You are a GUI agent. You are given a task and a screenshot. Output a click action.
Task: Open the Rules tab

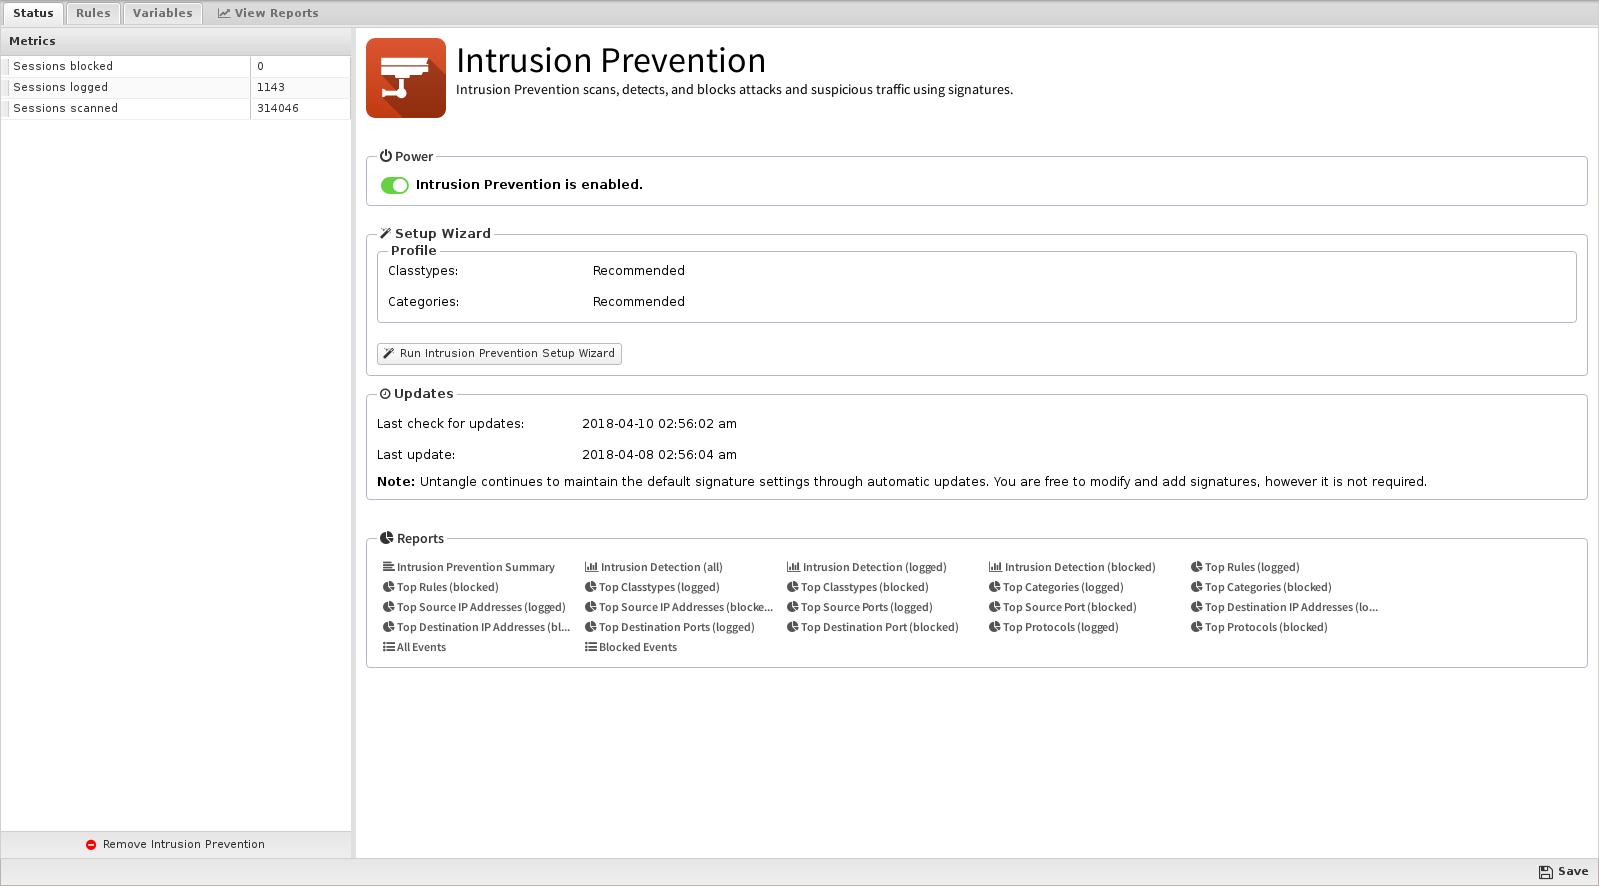[x=93, y=13]
